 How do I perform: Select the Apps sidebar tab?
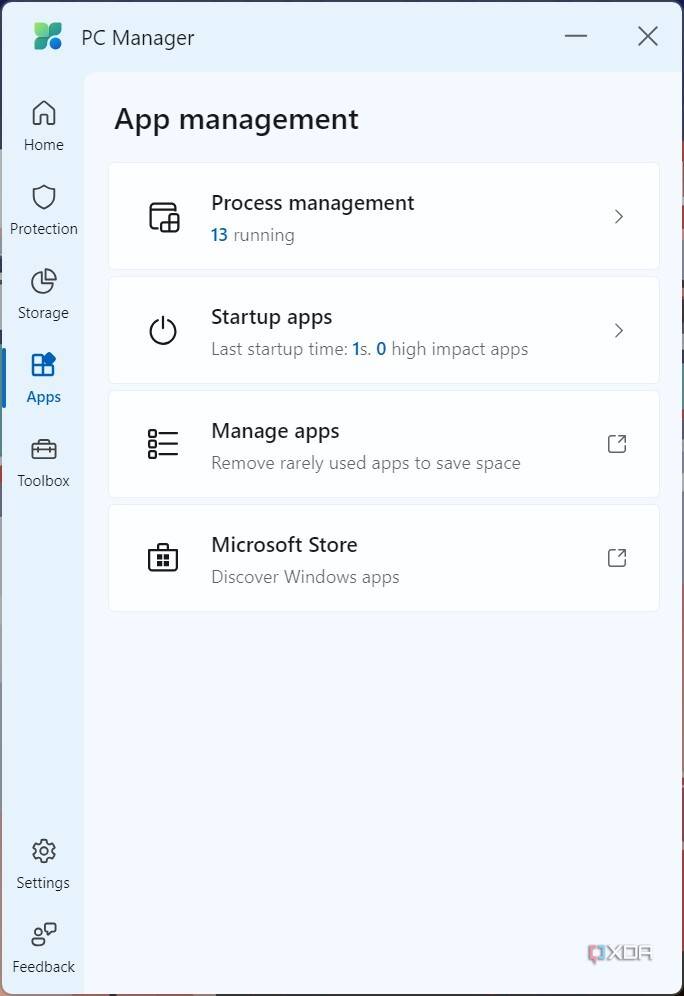pos(43,378)
